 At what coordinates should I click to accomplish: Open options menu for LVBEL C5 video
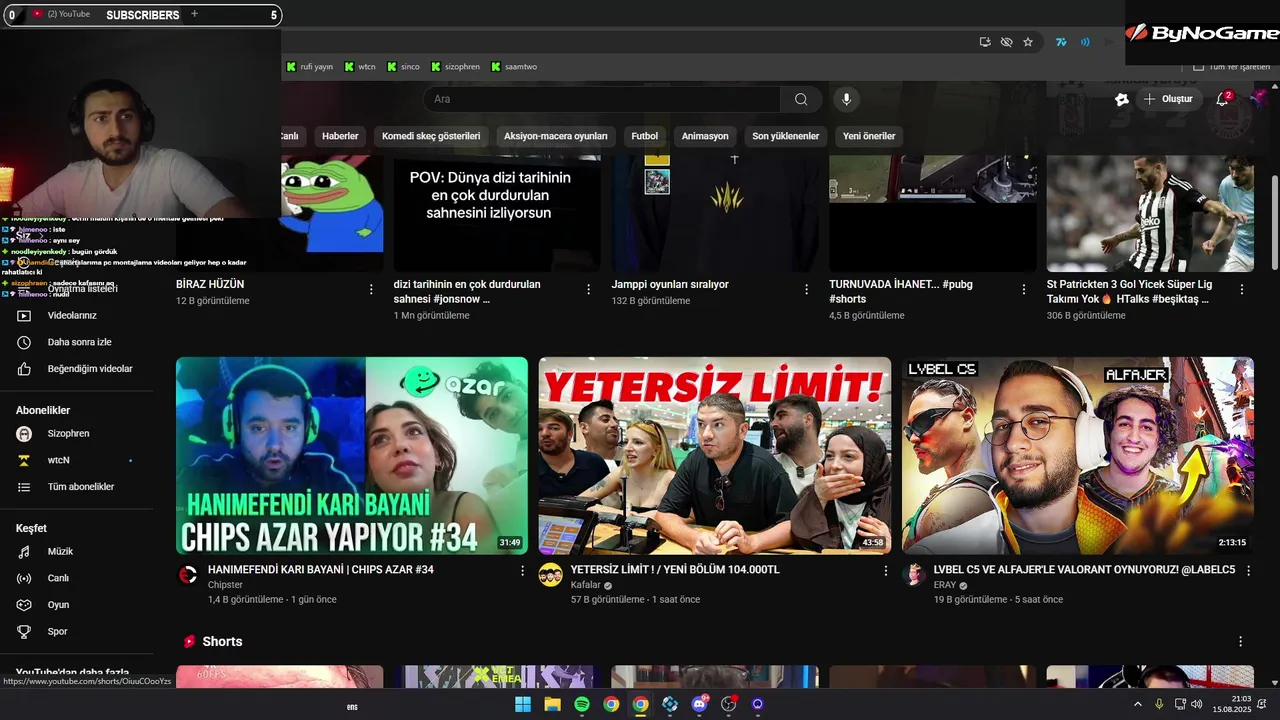(1247, 570)
